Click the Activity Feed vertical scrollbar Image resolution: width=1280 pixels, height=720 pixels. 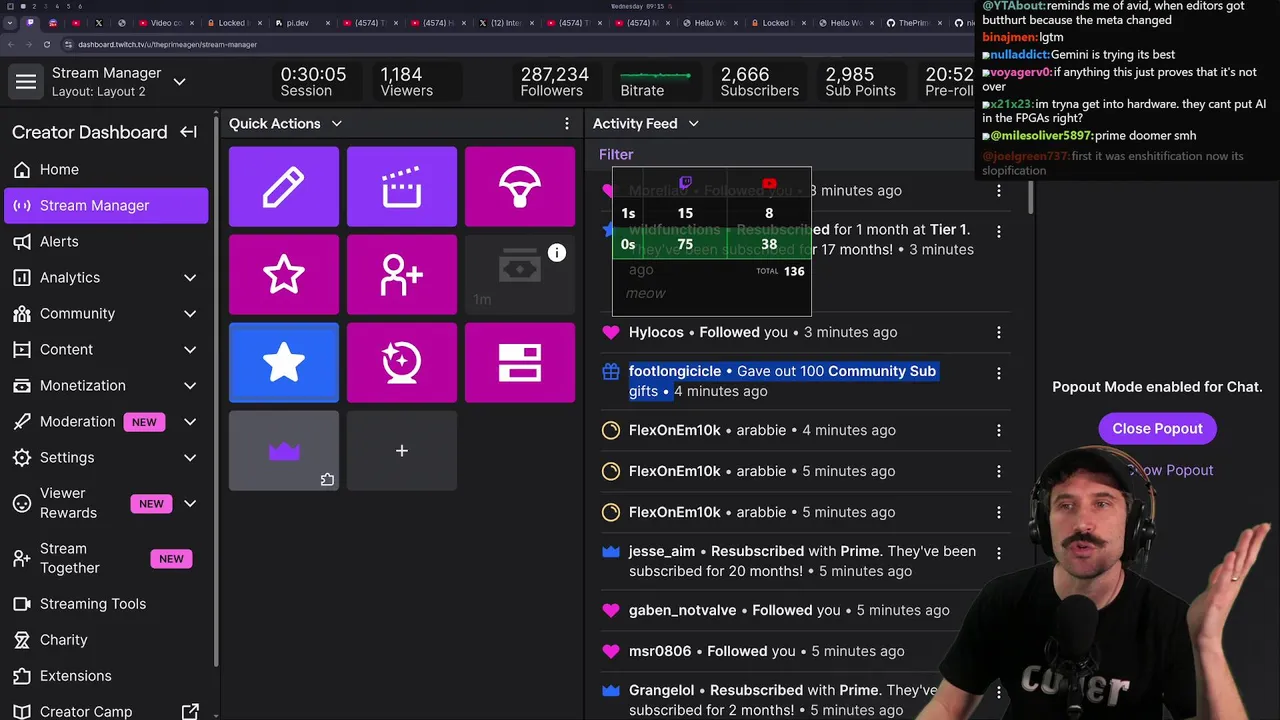[x=1030, y=198]
